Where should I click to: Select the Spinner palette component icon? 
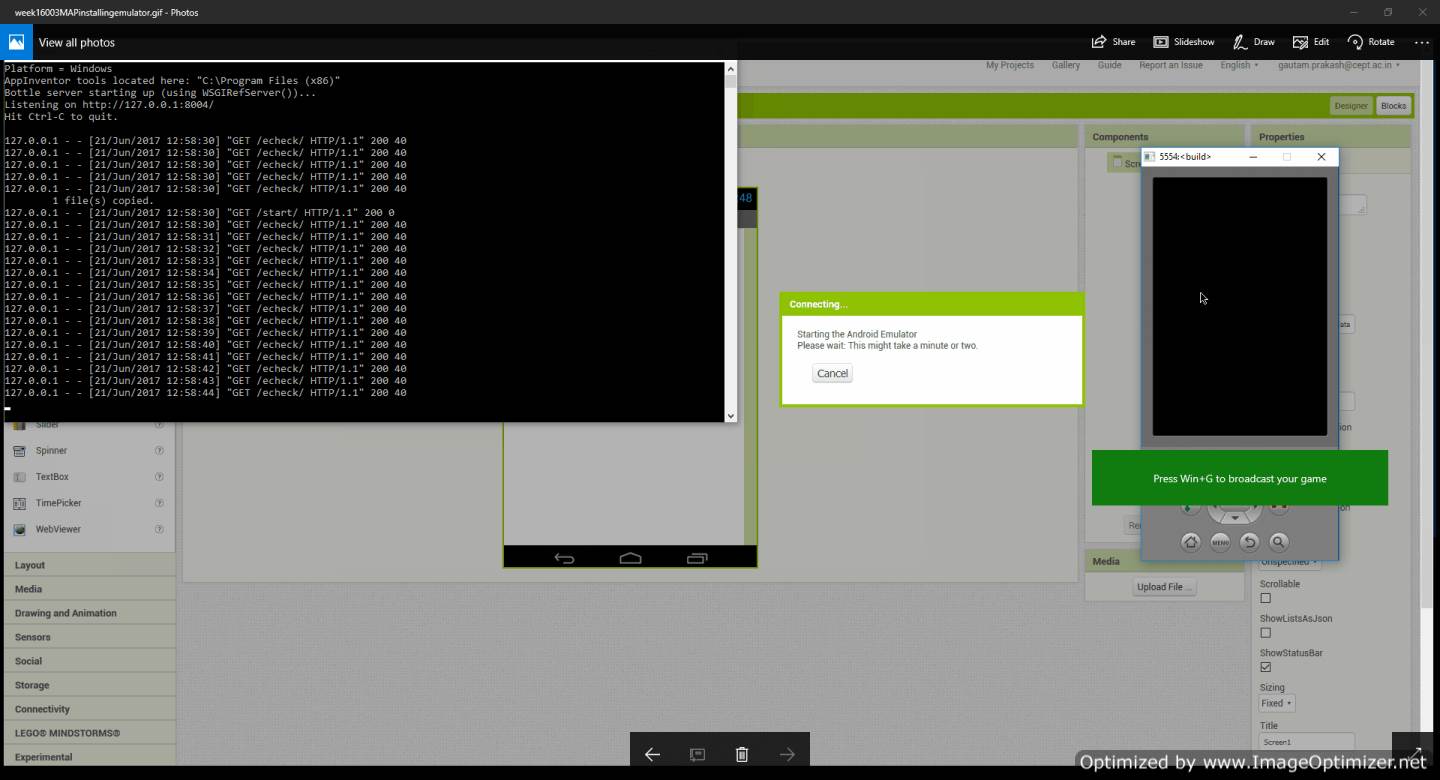[x=19, y=451]
